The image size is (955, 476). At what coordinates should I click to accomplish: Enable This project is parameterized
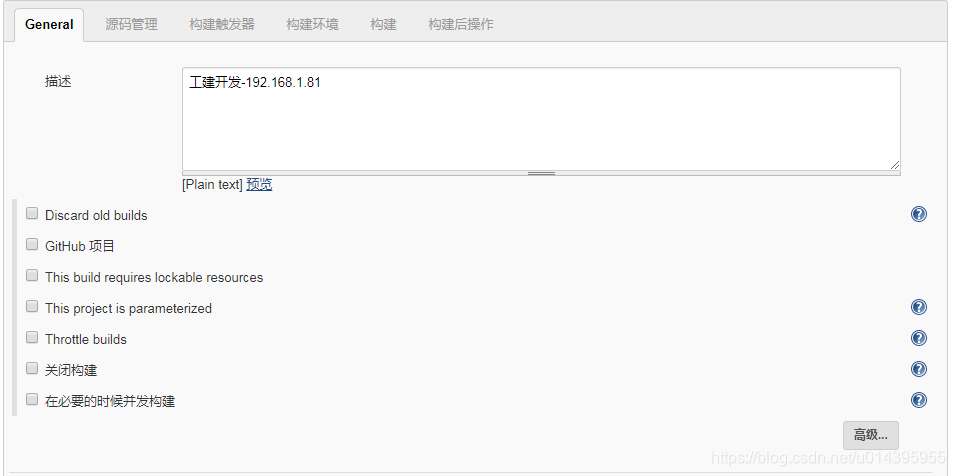32,307
